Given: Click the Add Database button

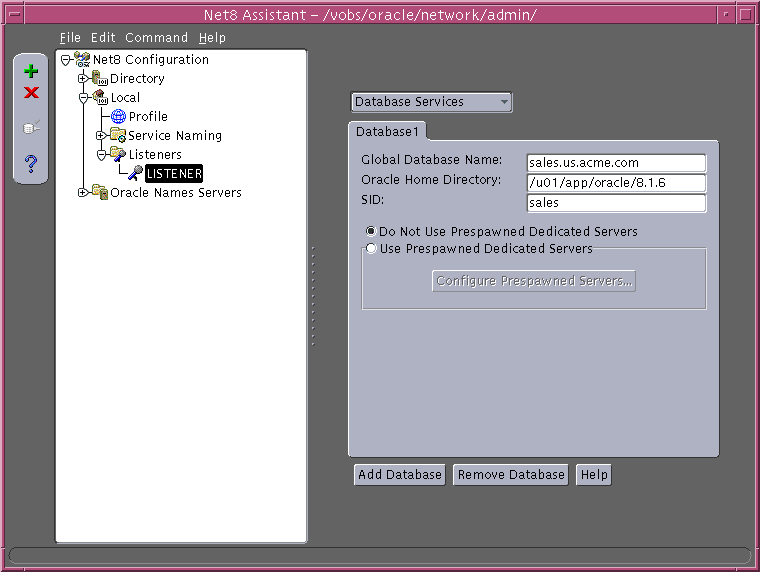Looking at the screenshot, I should click(400, 475).
